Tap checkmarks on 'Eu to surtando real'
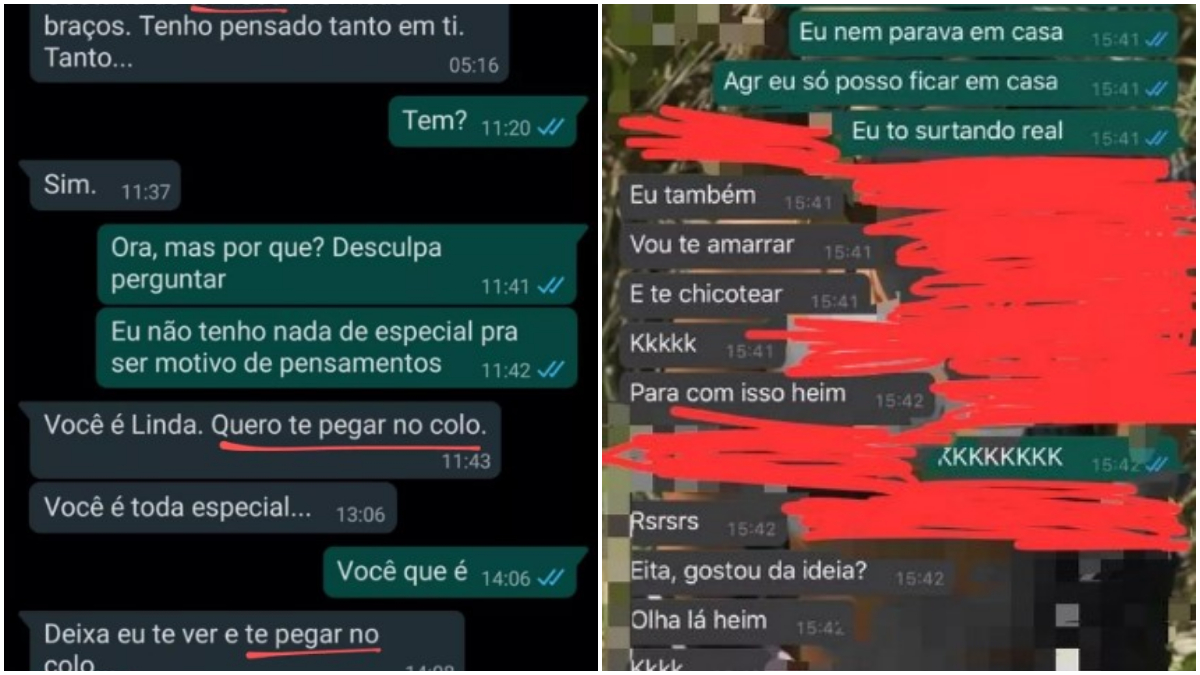Screen dimensions: 1200x675 click(x=1157, y=138)
